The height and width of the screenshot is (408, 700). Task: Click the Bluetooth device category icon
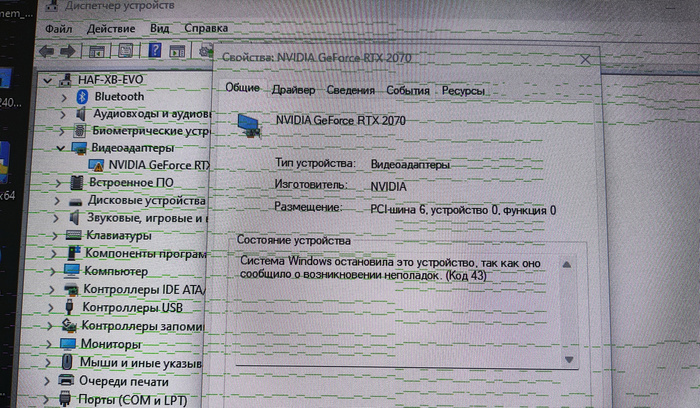pos(80,97)
